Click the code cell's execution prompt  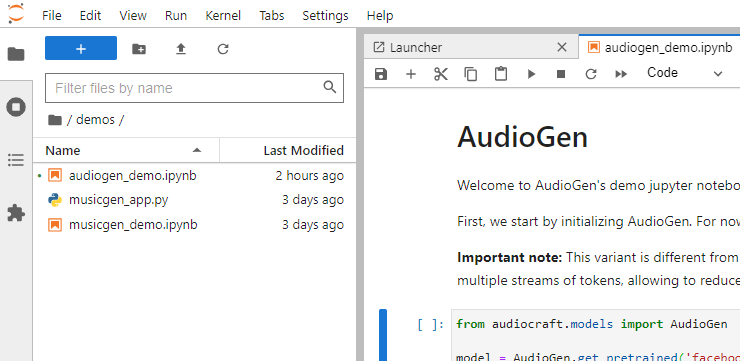click(x=430, y=324)
